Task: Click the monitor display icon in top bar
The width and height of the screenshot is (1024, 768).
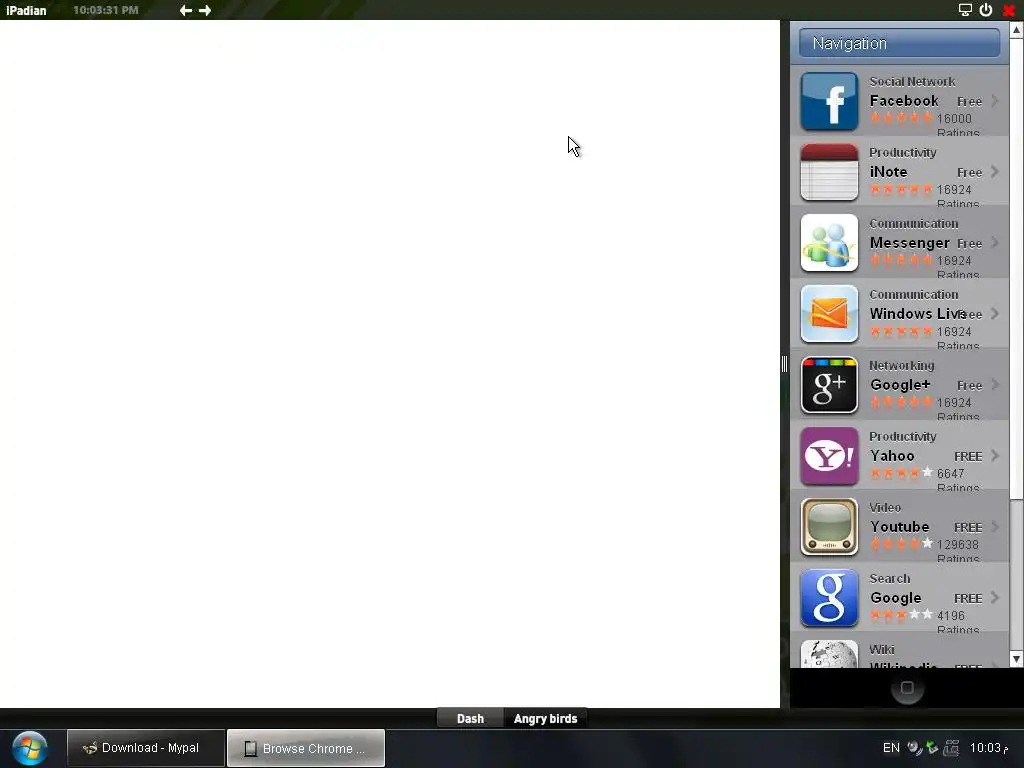Action: pyautogui.click(x=965, y=10)
